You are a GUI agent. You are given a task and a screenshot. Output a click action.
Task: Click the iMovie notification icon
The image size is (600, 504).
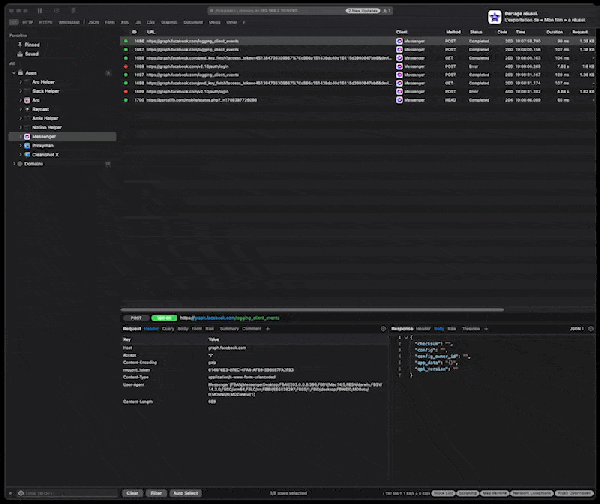point(494,17)
